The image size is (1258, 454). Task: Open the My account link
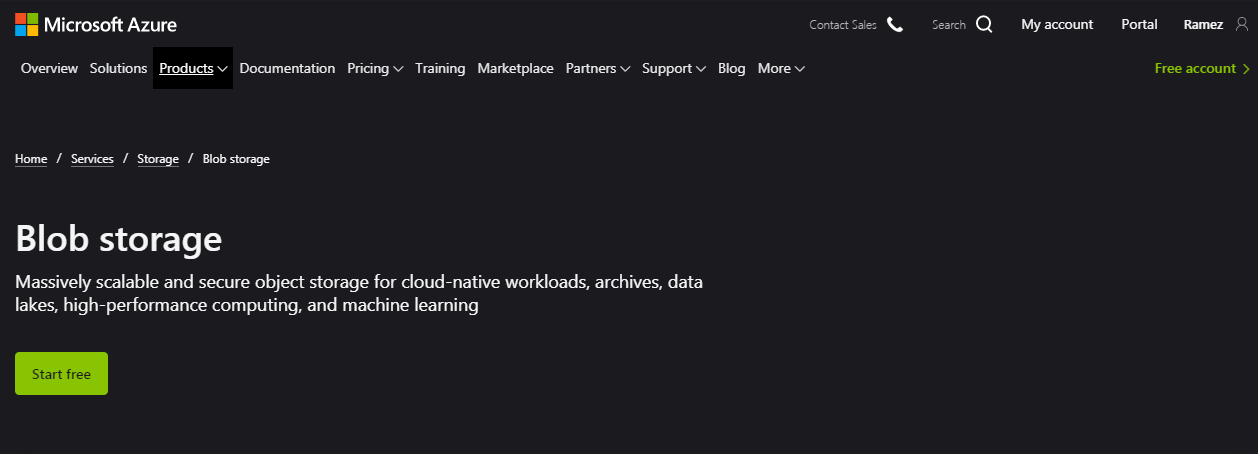click(1057, 25)
